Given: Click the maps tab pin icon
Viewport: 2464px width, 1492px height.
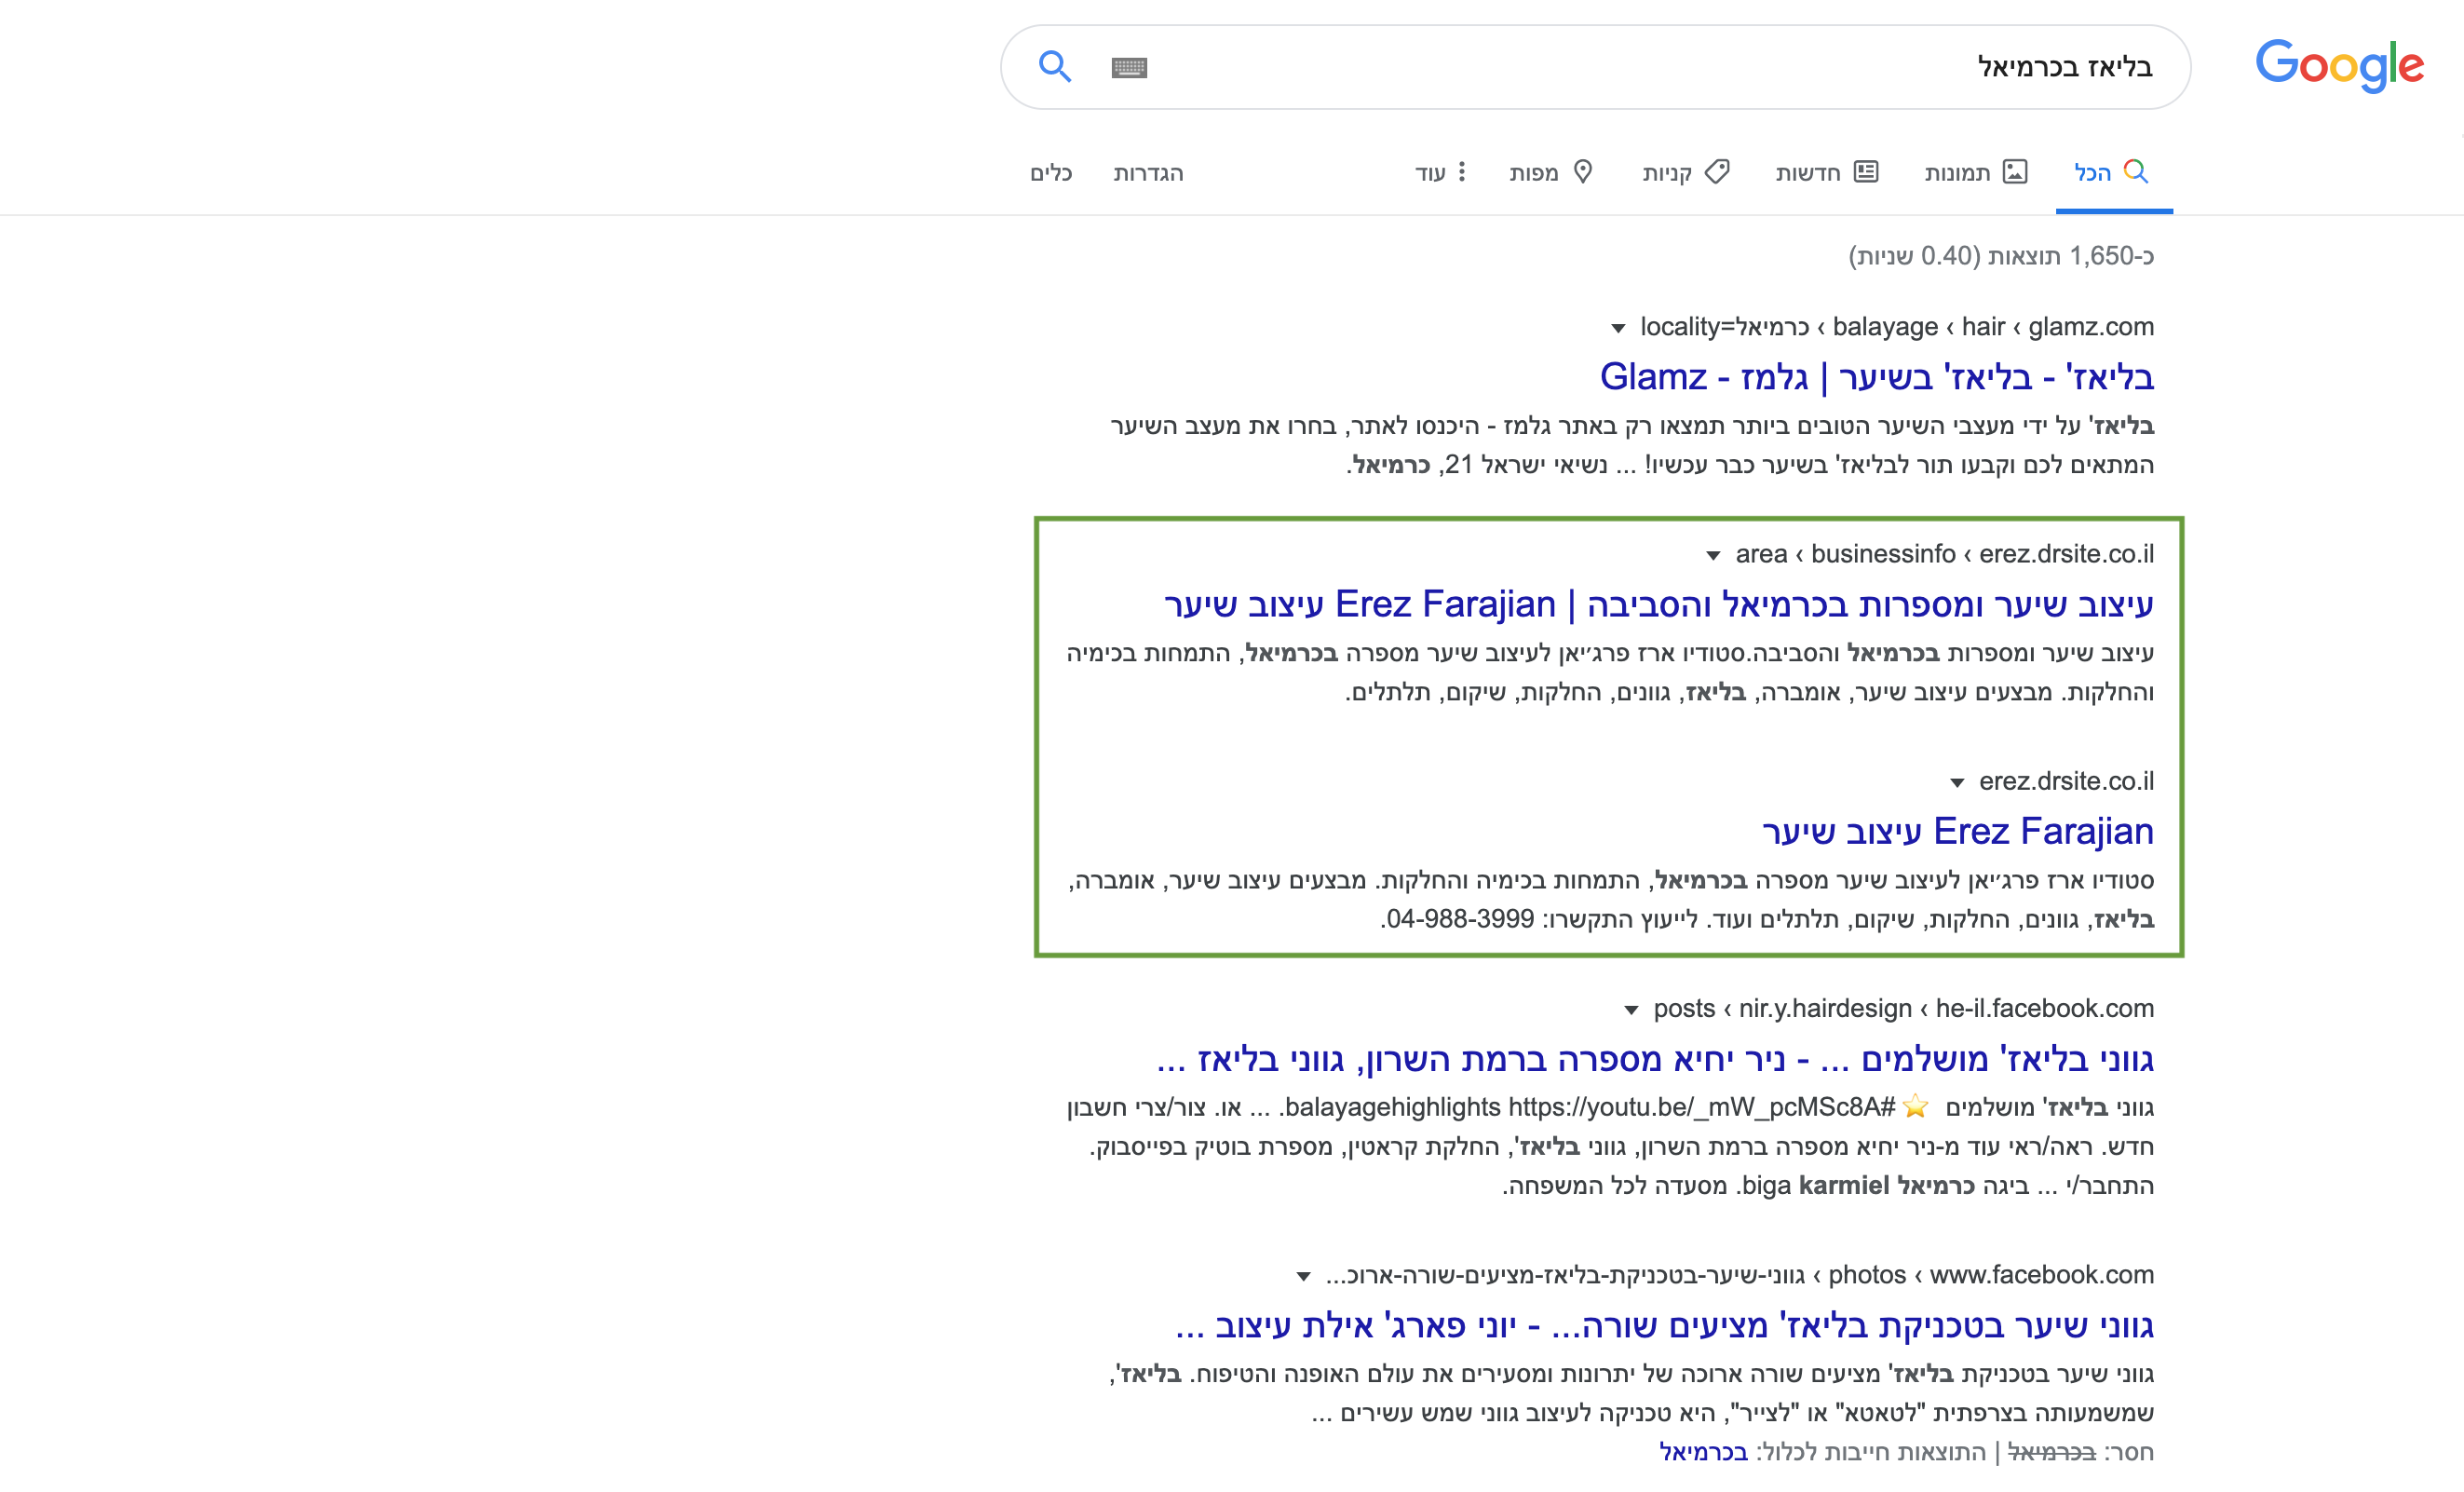Looking at the screenshot, I should (1583, 172).
